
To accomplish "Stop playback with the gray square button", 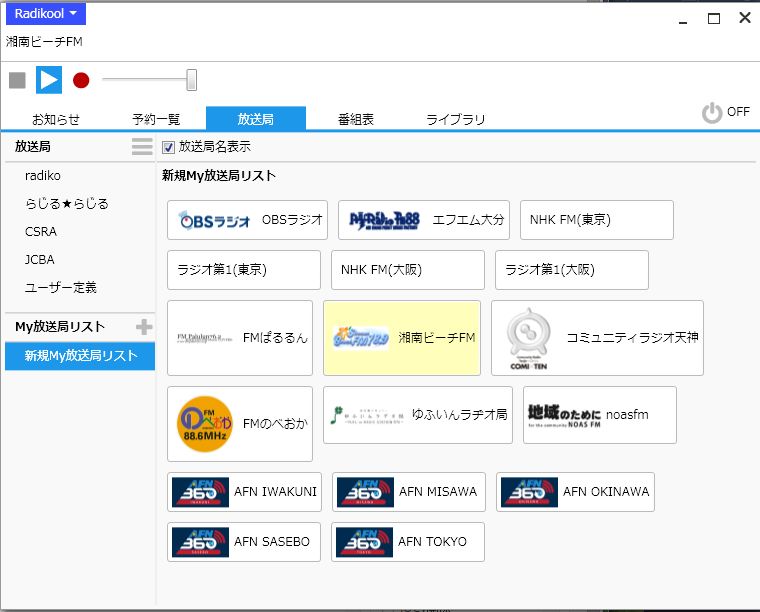I will [17, 80].
